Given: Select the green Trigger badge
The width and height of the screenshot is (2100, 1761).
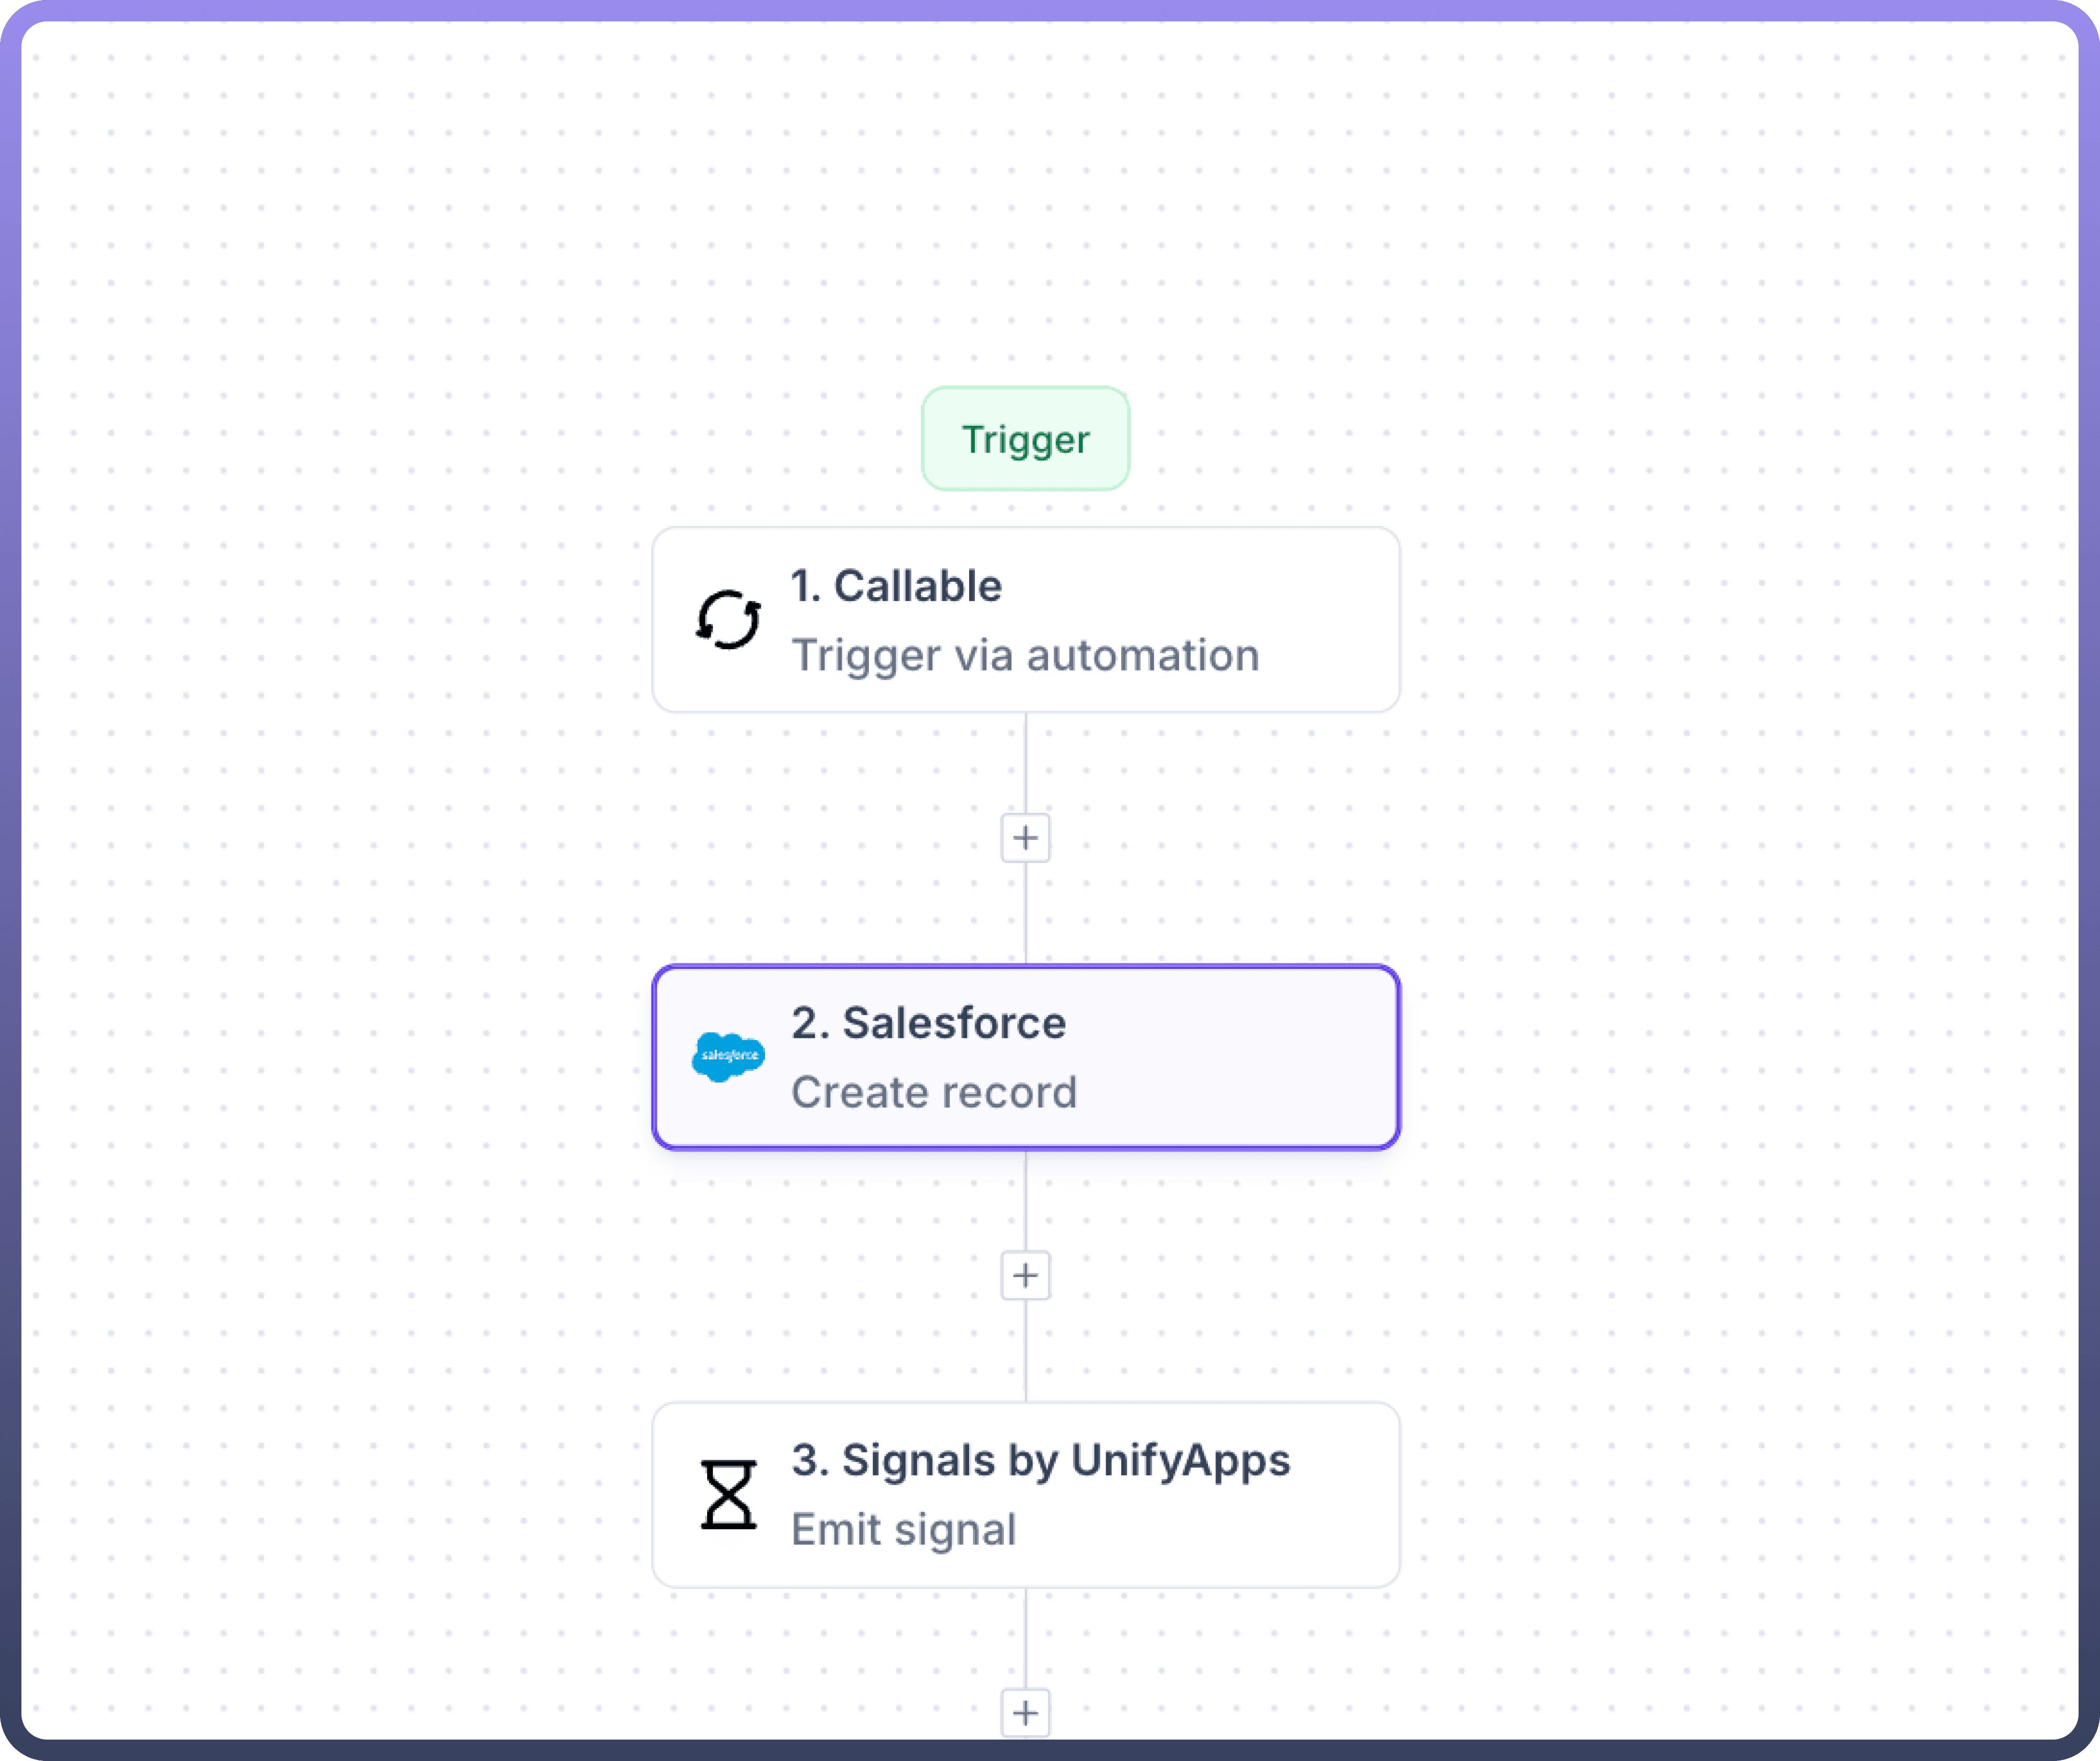Looking at the screenshot, I should [1025, 439].
